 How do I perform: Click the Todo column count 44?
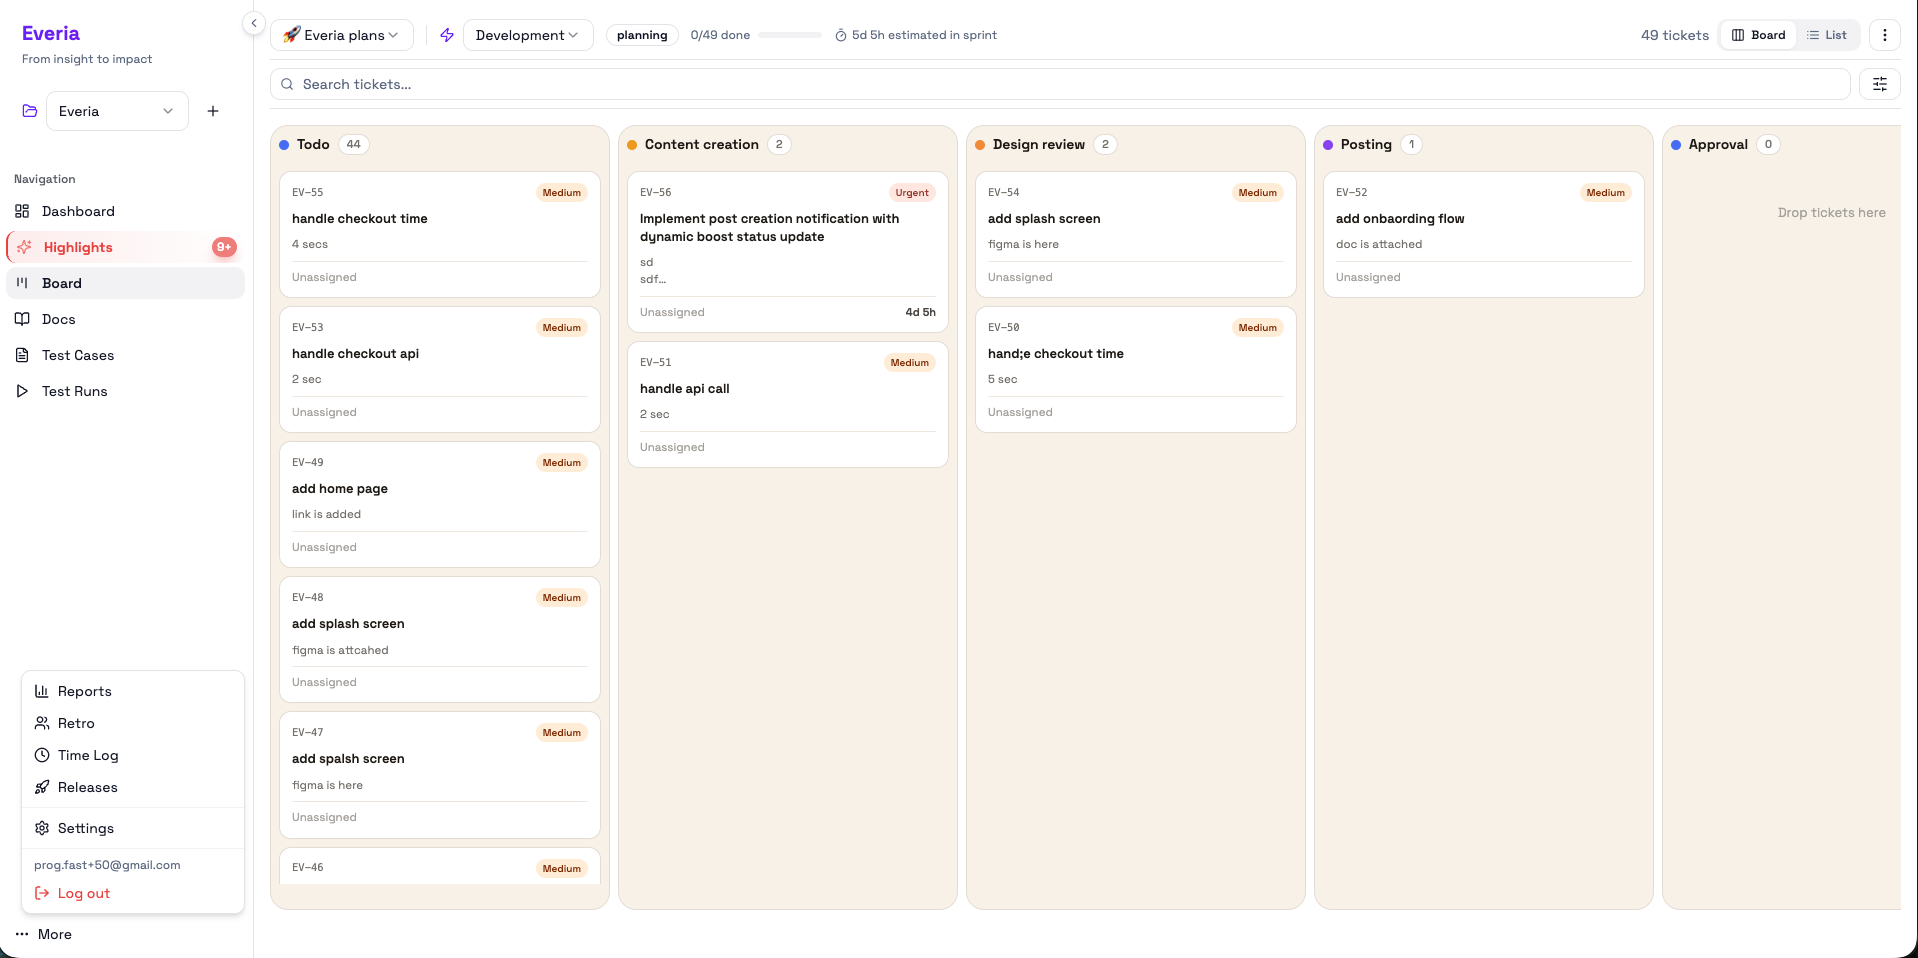[354, 144]
